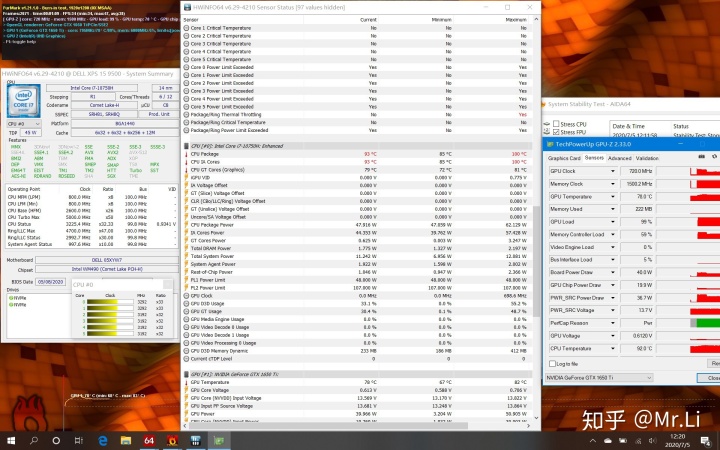Screen dimensions: 720x450
Task: Switch to Graphics Card tab in GPU-Z
Action: [x=564, y=158]
